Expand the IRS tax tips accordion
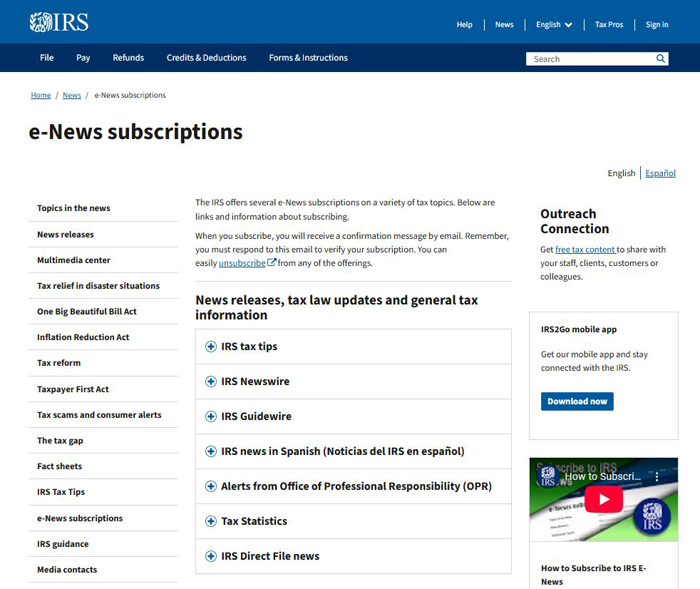 [353, 347]
